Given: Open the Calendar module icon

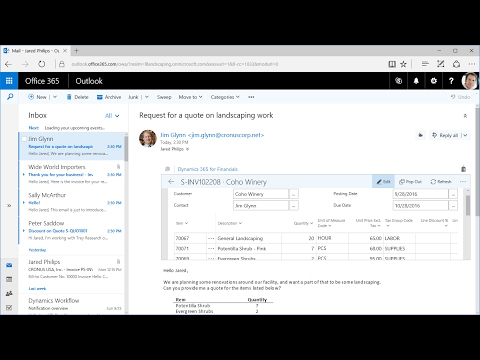Looking at the screenshot, I should 9,279.
